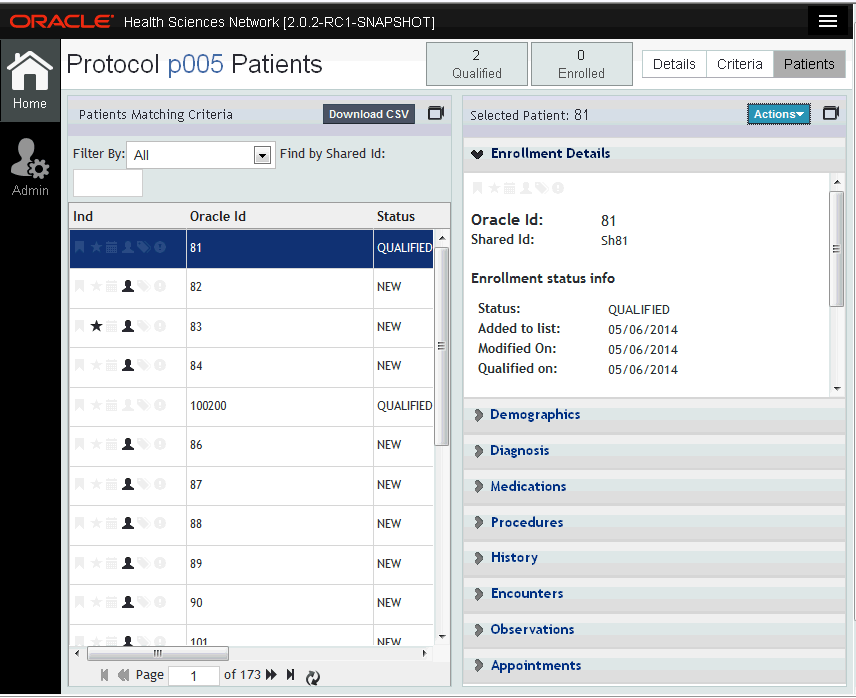Image resolution: width=856 pixels, height=698 pixels.
Task: Jump to last page of patients
Action: click(290, 675)
